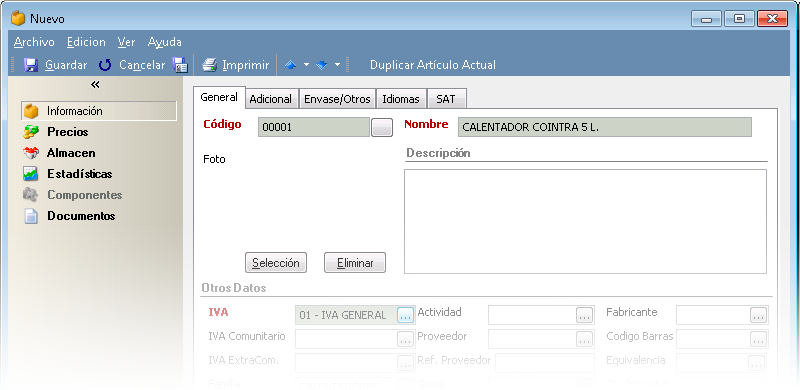Open the Ayuda menu
800x390 pixels.
[x=165, y=42]
